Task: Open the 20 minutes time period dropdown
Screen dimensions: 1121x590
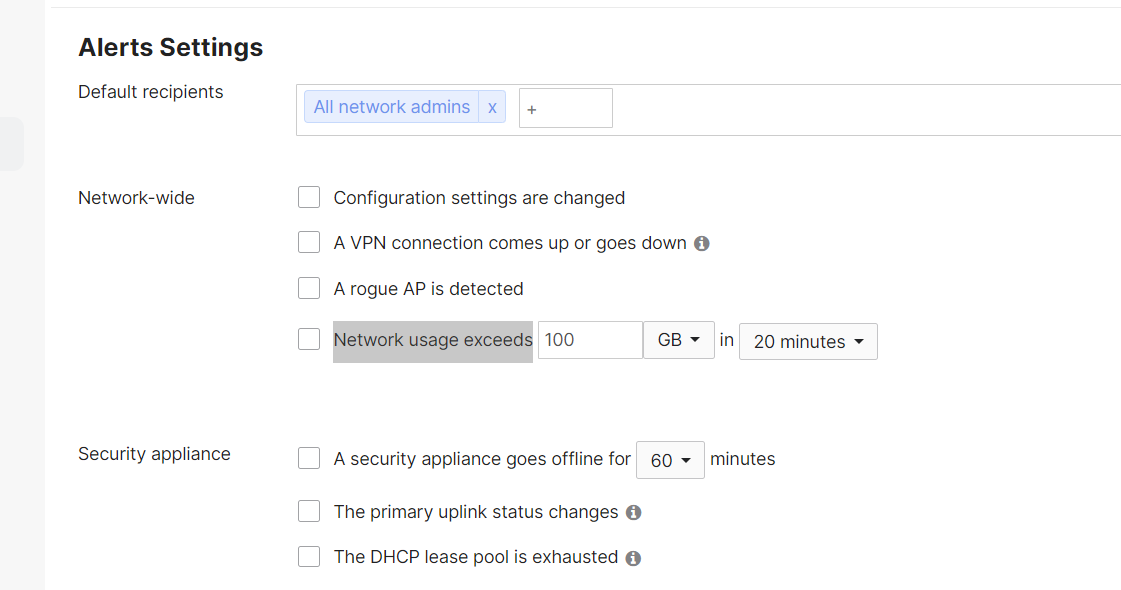Action: click(807, 341)
